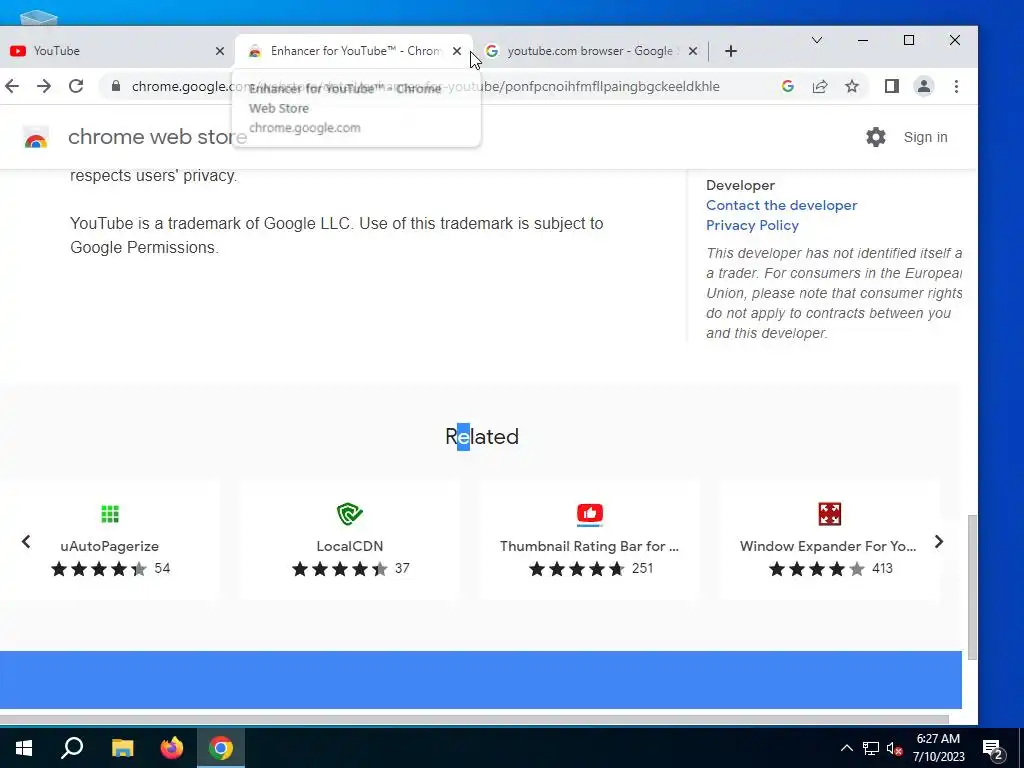The width and height of the screenshot is (1024, 768).
Task: Click Chrome icon in the taskbar
Action: (221, 748)
